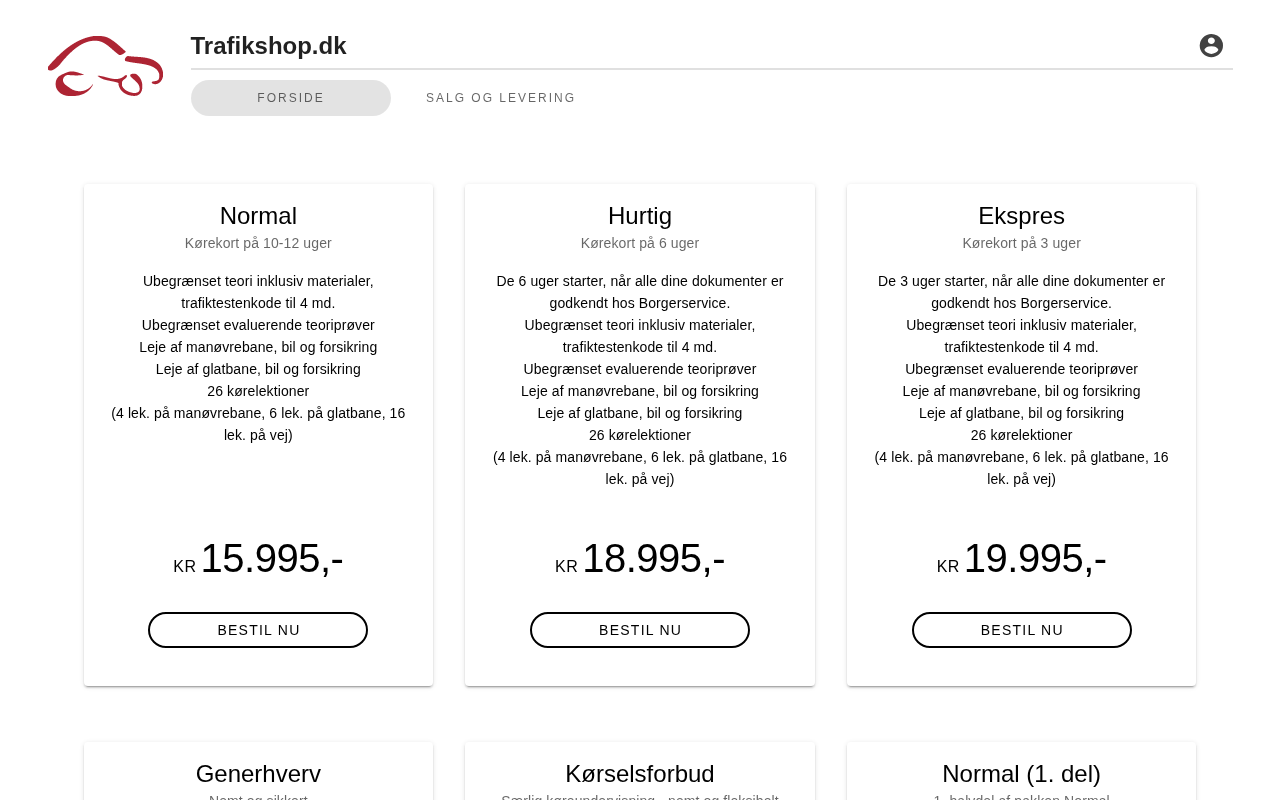1280x800 pixels.
Task: Open the Salg og levering tab
Action: 501,98
